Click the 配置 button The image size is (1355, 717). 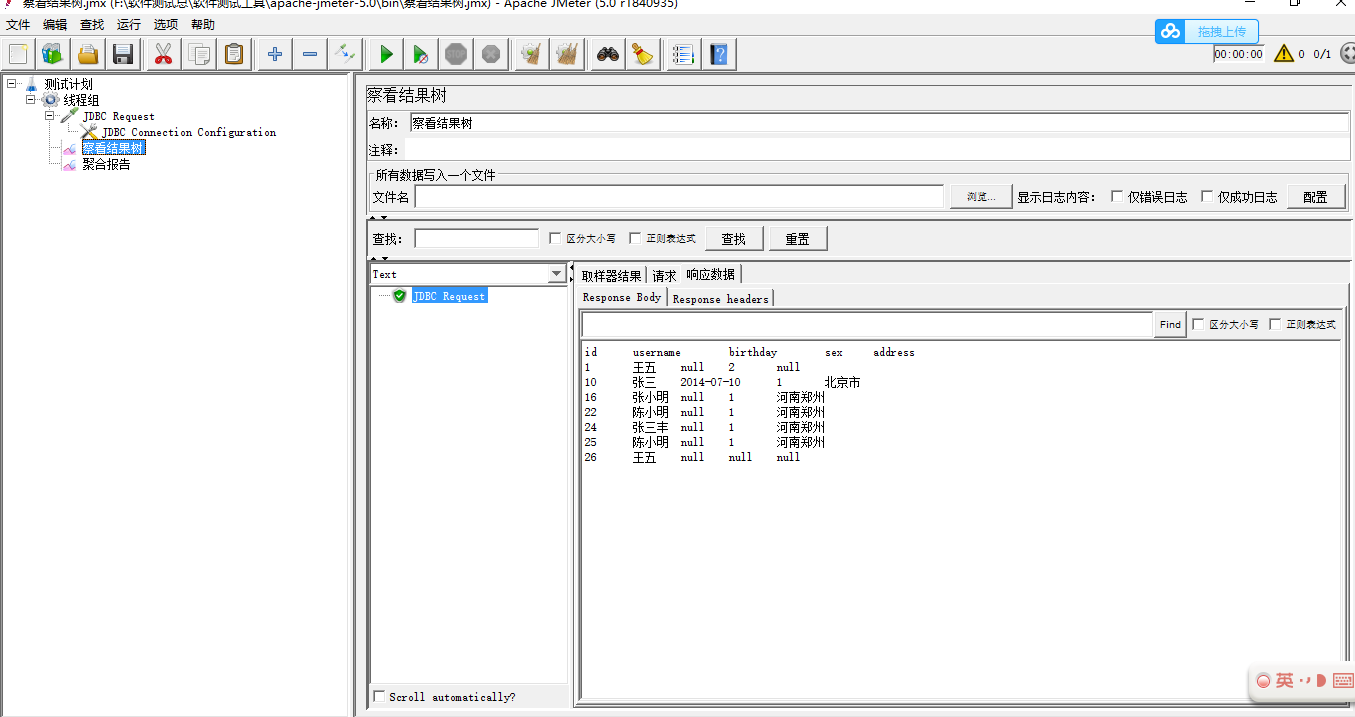(1316, 197)
